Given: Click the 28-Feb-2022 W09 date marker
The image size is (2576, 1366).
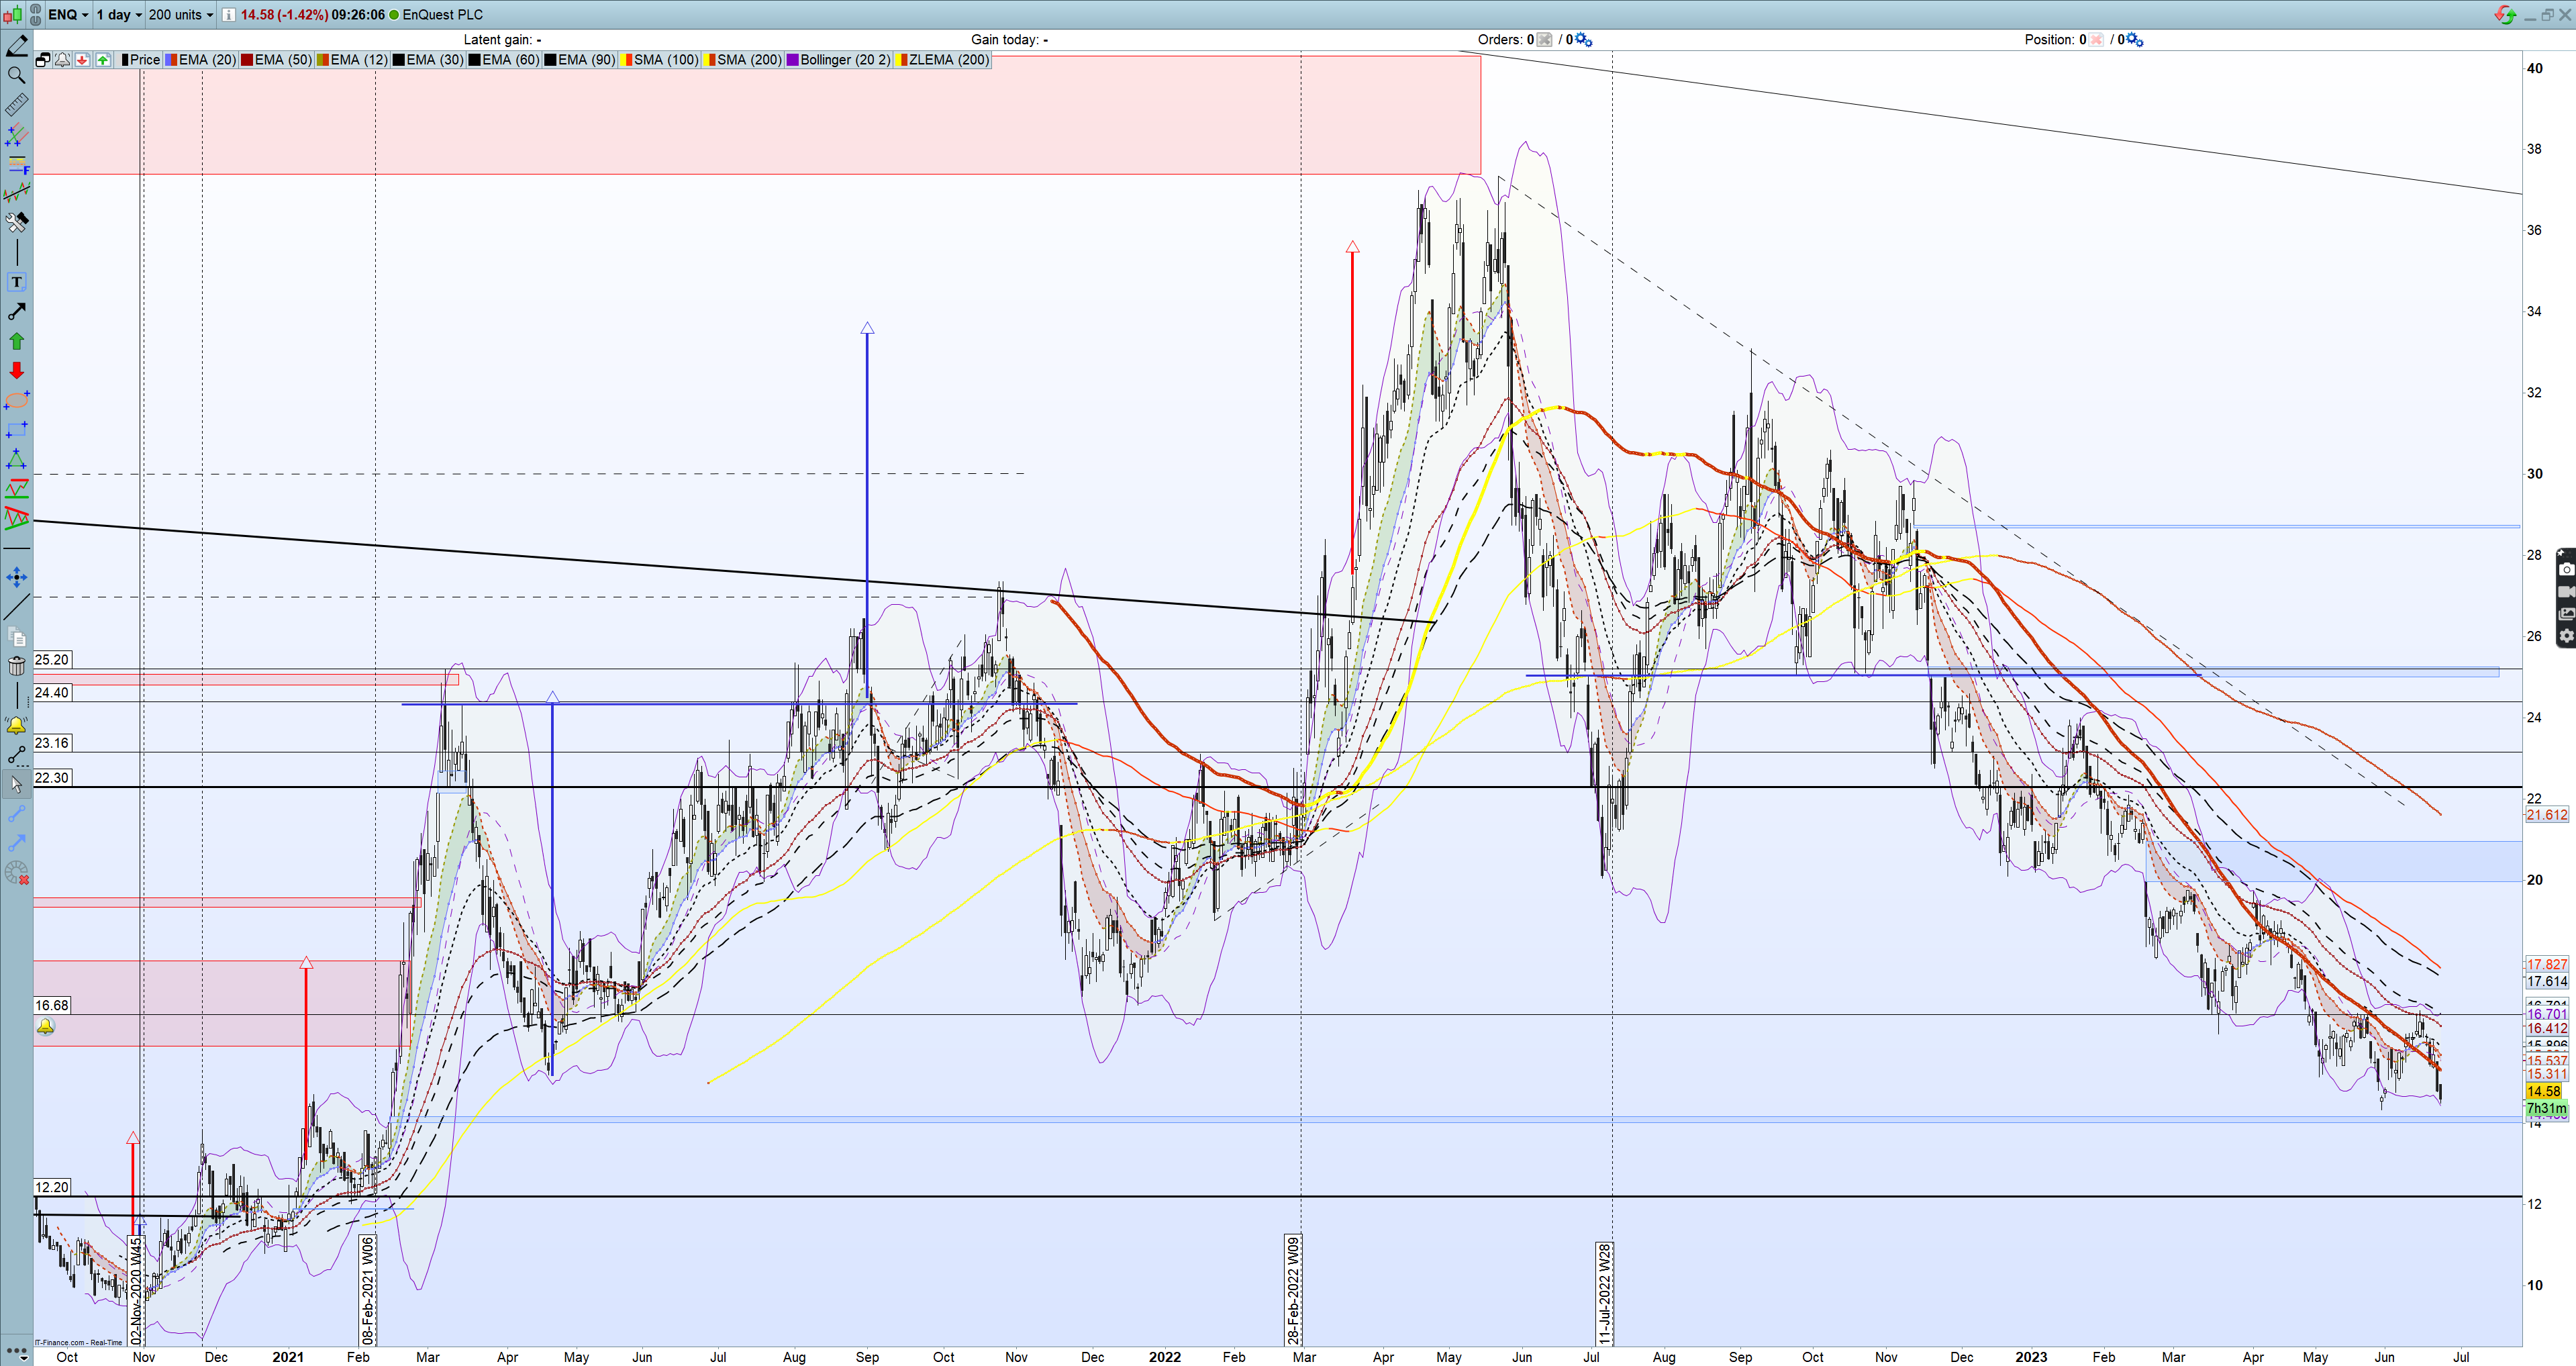Looking at the screenshot, I should (x=1293, y=1290).
